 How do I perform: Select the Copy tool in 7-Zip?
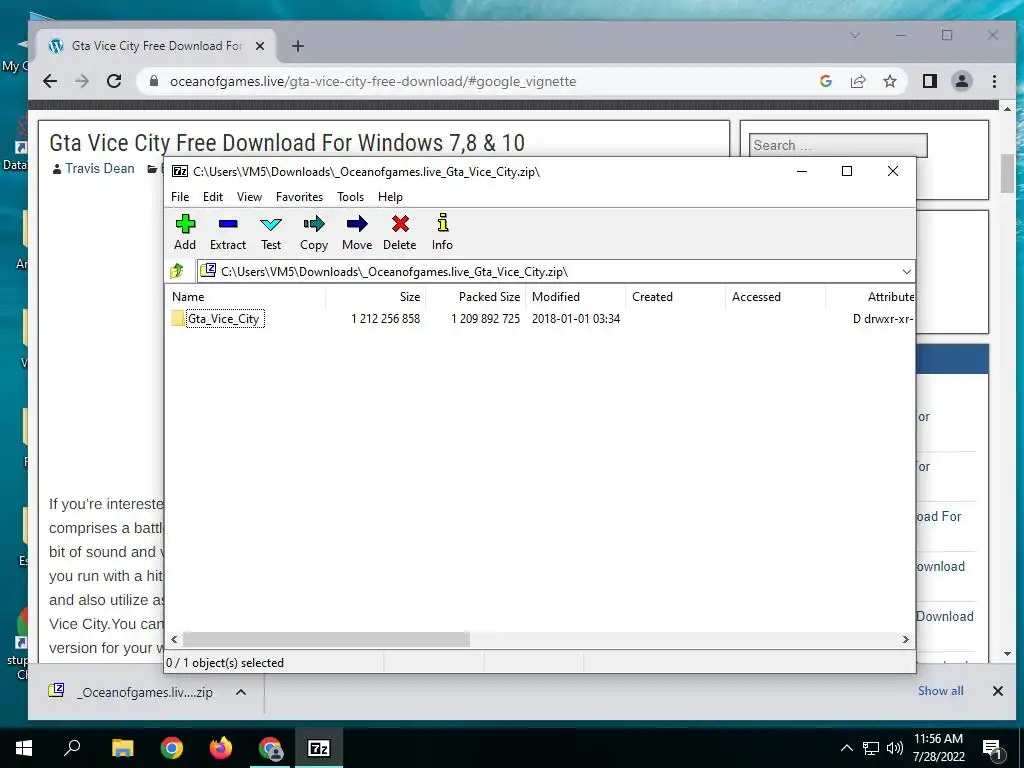pyautogui.click(x=314, y=232)
